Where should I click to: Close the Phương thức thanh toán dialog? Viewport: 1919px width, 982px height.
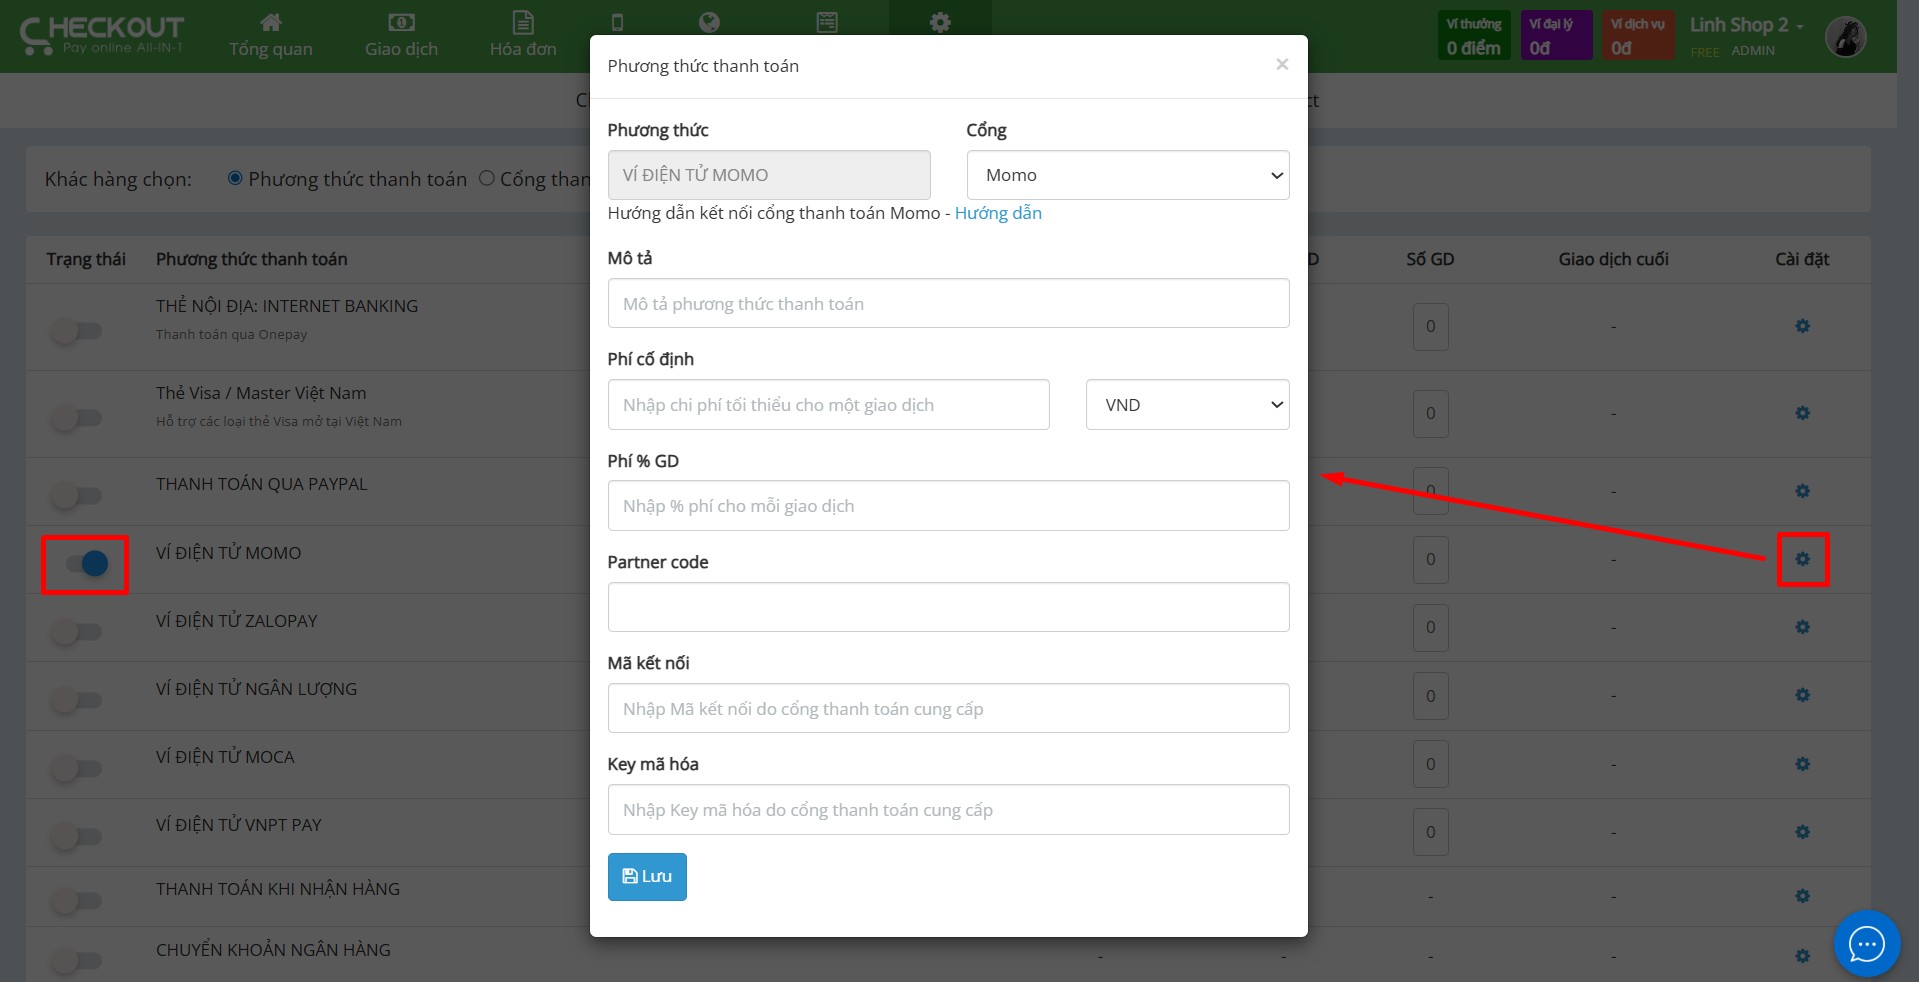(1281, 65)
